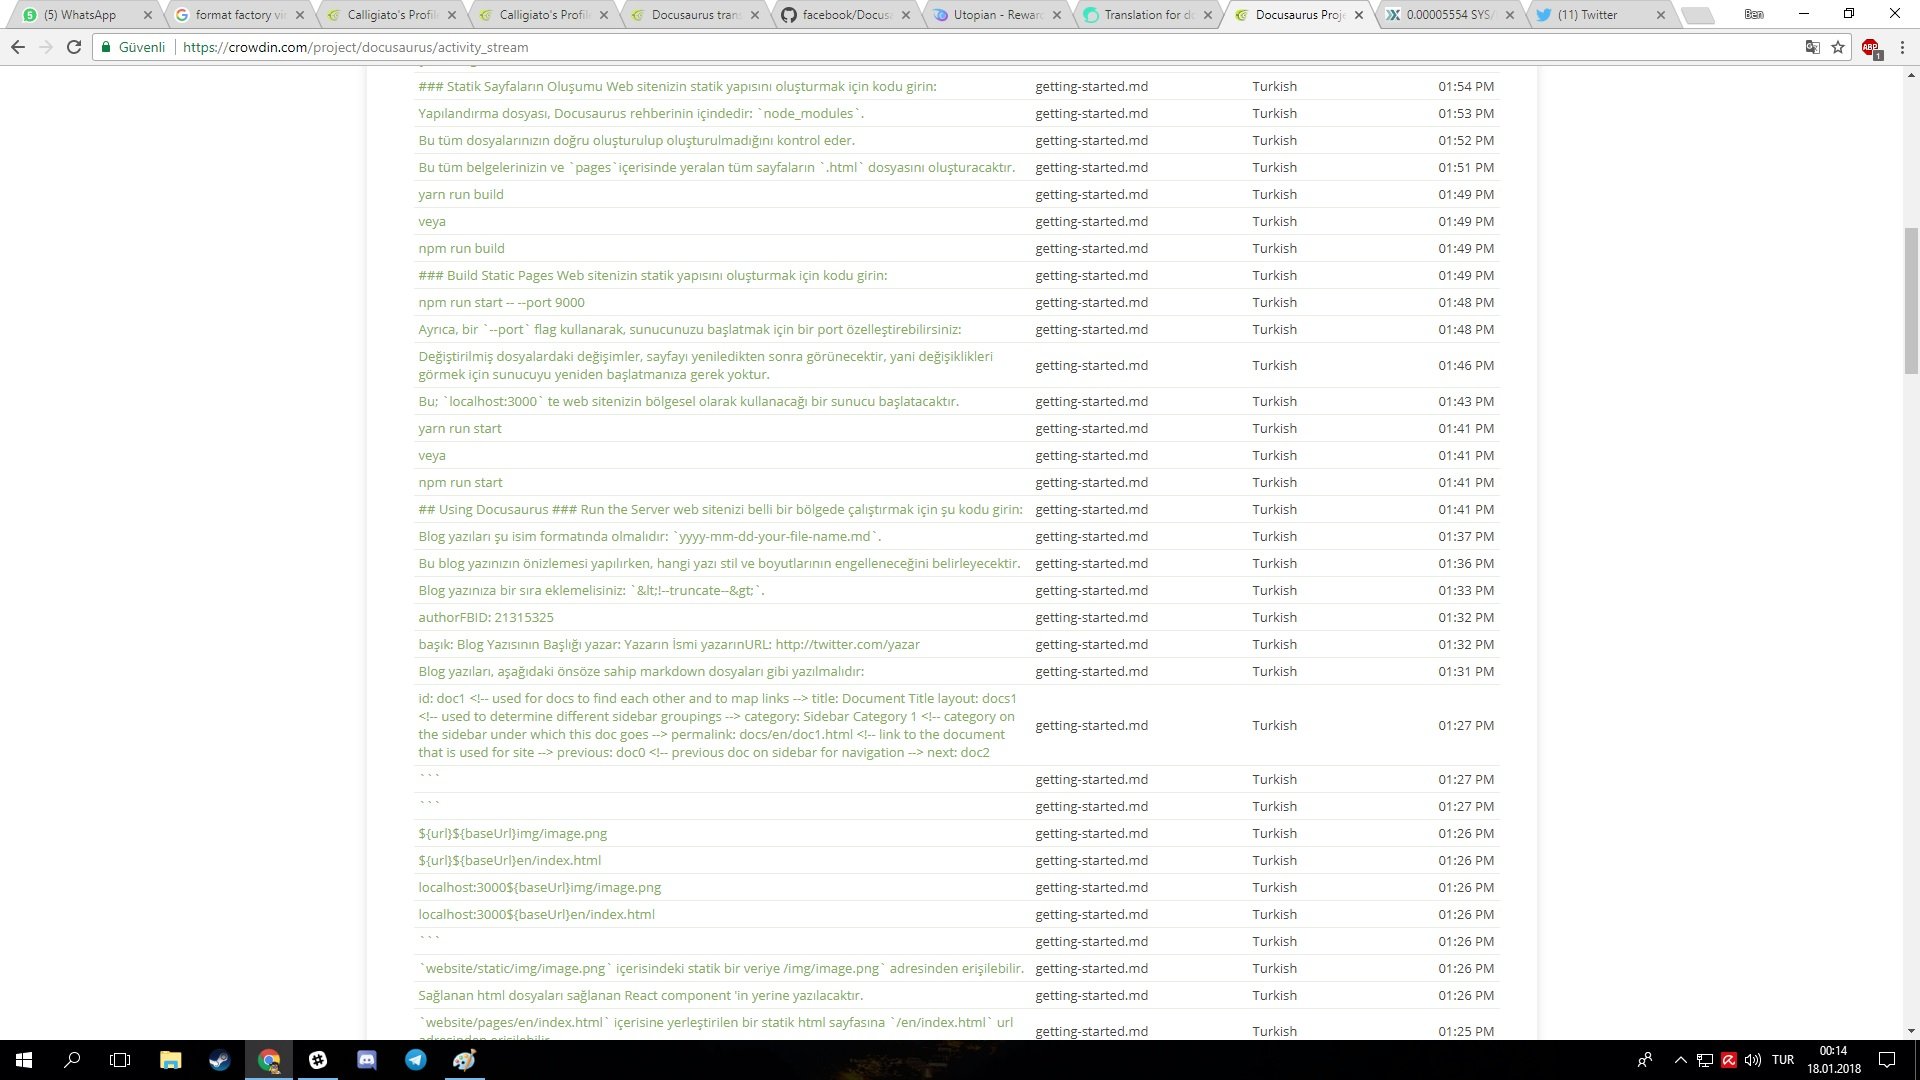
Task: Switch to the 0.00005554 SYS tab
Action: pos(1450,15)
